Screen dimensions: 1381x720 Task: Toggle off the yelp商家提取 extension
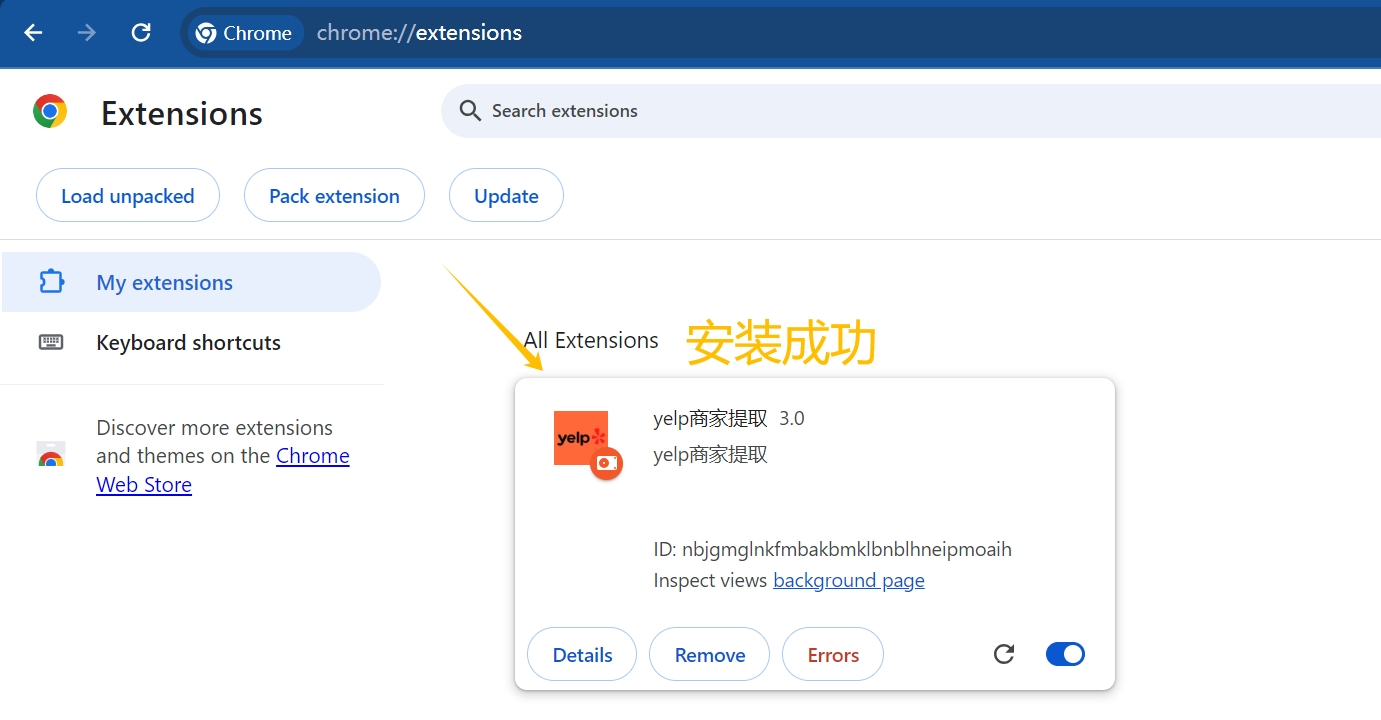(1065, 654)
